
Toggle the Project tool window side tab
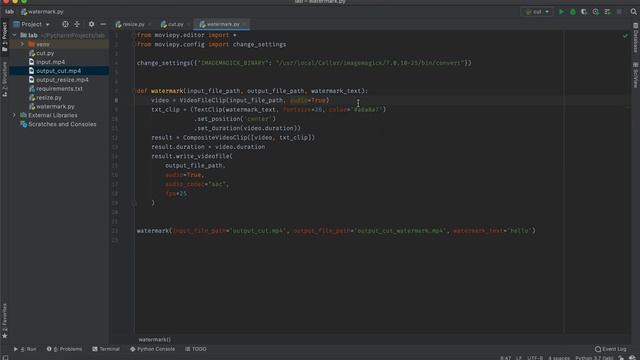pyautogui.click(x=4, y=37)
